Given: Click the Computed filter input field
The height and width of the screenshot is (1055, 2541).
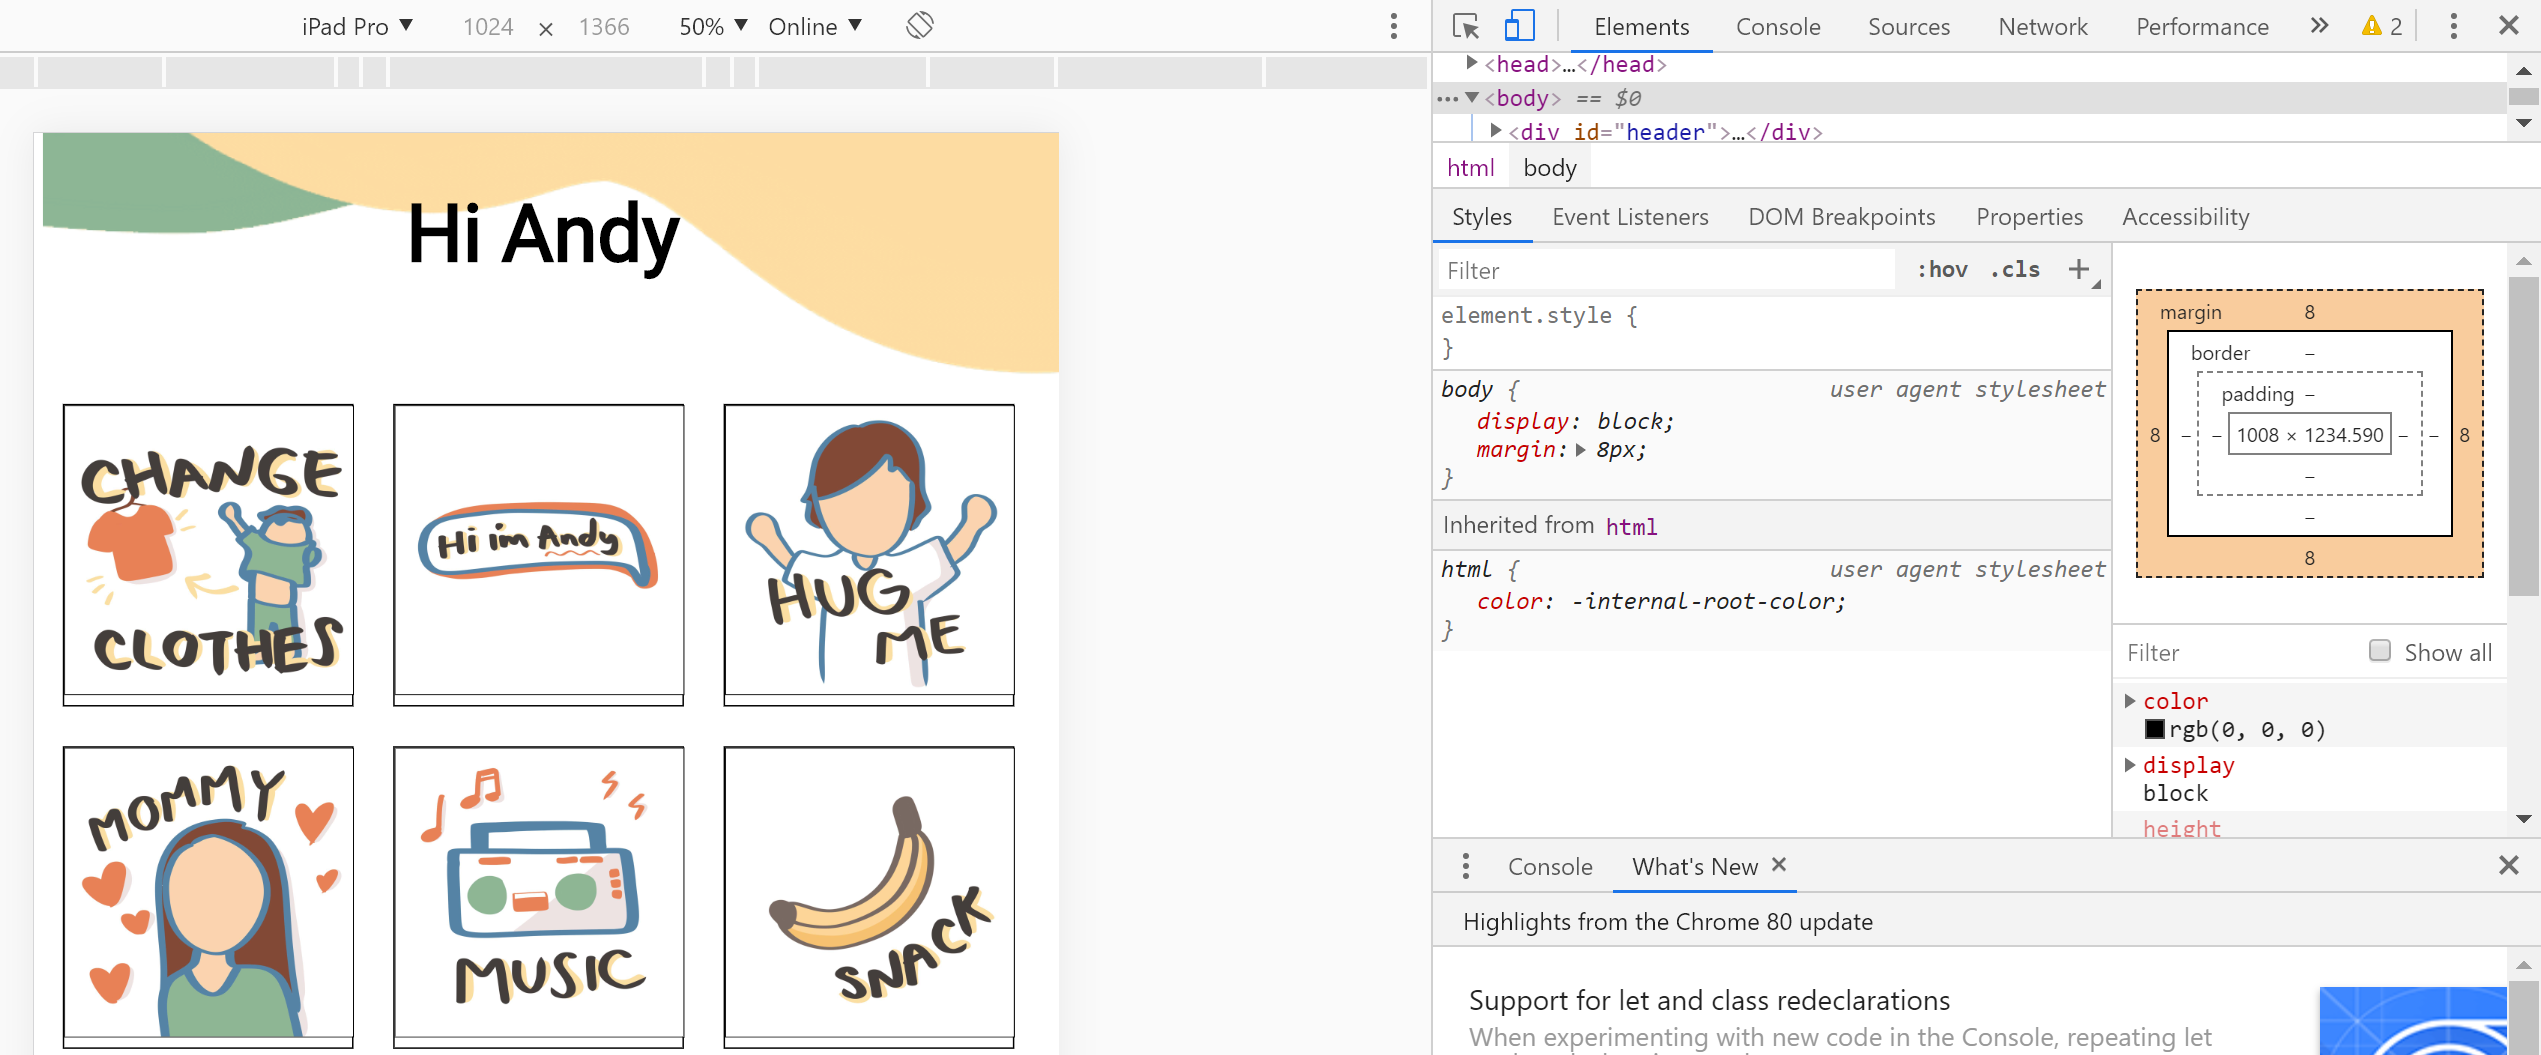Looking at the screenshot, I should click(2242, 652).
